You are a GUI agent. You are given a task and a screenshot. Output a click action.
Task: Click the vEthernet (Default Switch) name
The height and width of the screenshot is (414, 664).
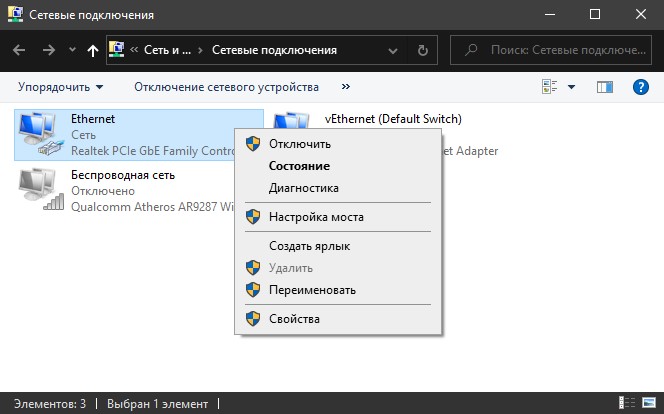(393, 119)
